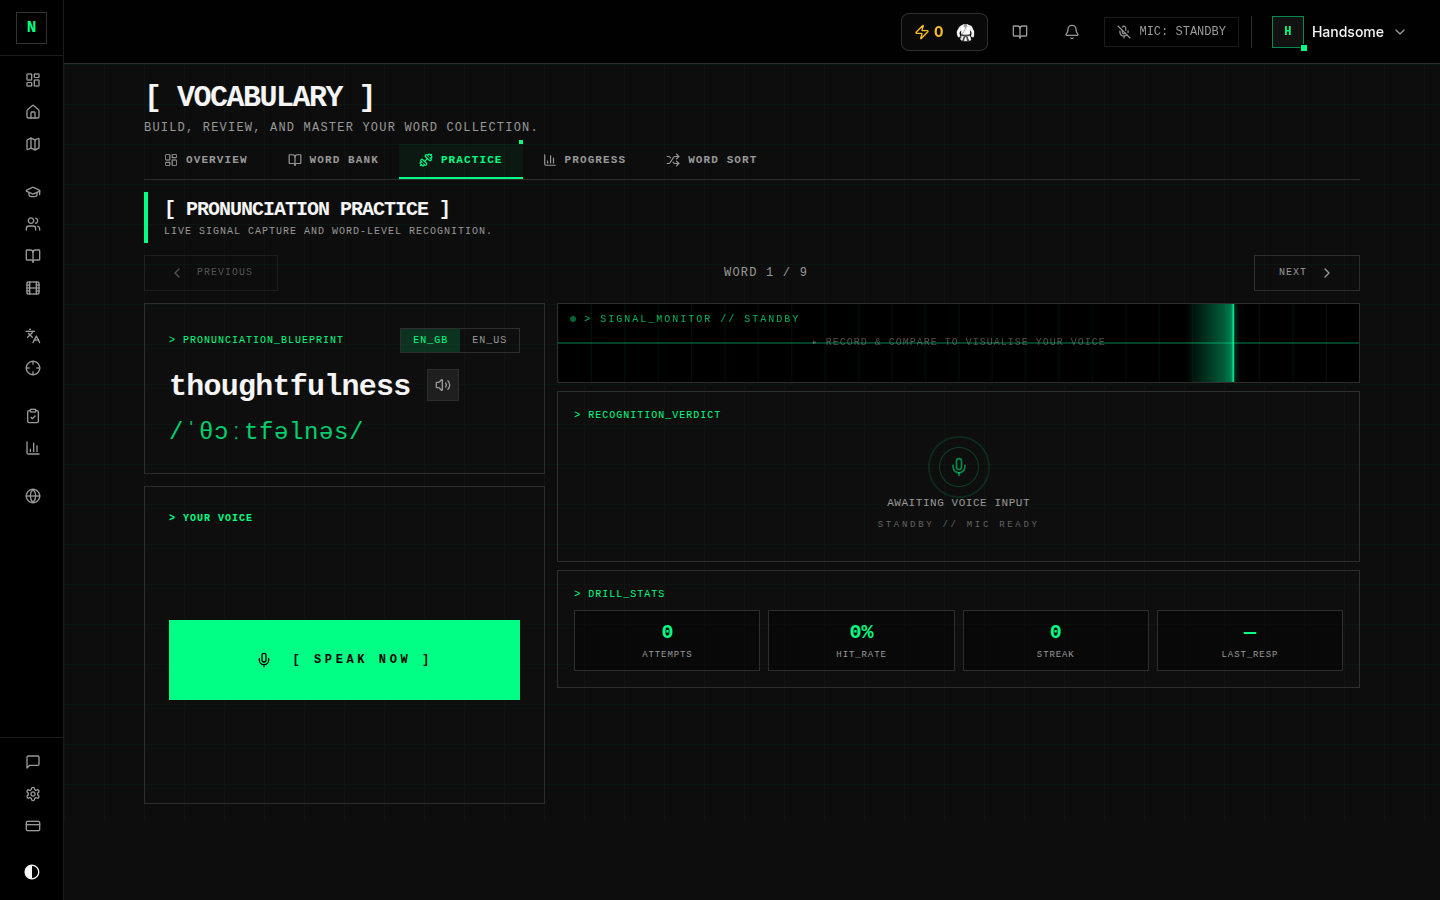Open the lightning energy counter showing 0
This screenshot has height=900, width=1440.
click(x=944, y=32)
